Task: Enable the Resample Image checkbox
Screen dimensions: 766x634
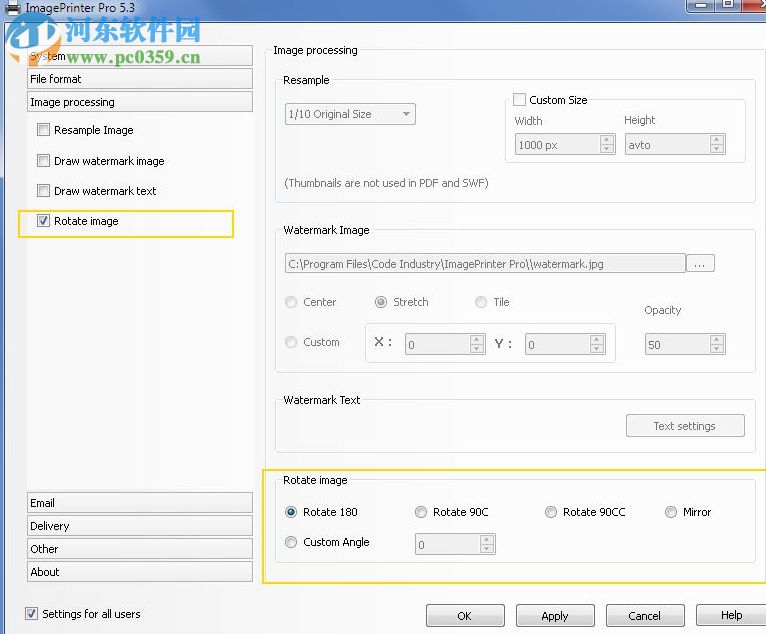Action: (43, 130)
